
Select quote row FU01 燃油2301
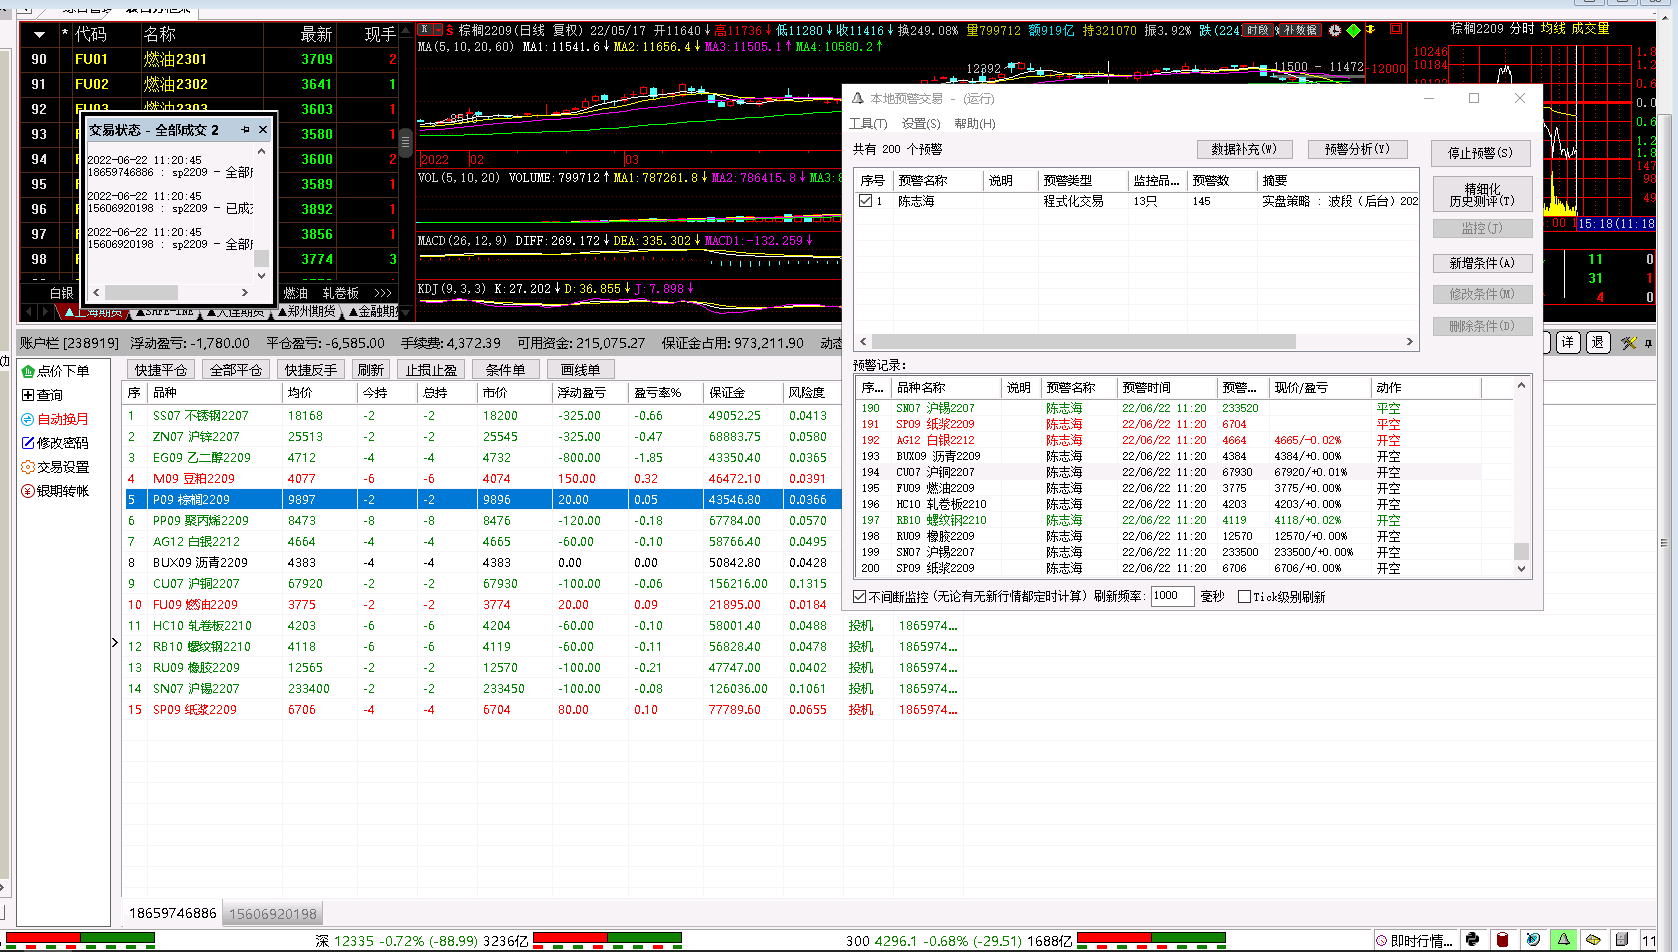pyautogui.click(x=209, y=59)
